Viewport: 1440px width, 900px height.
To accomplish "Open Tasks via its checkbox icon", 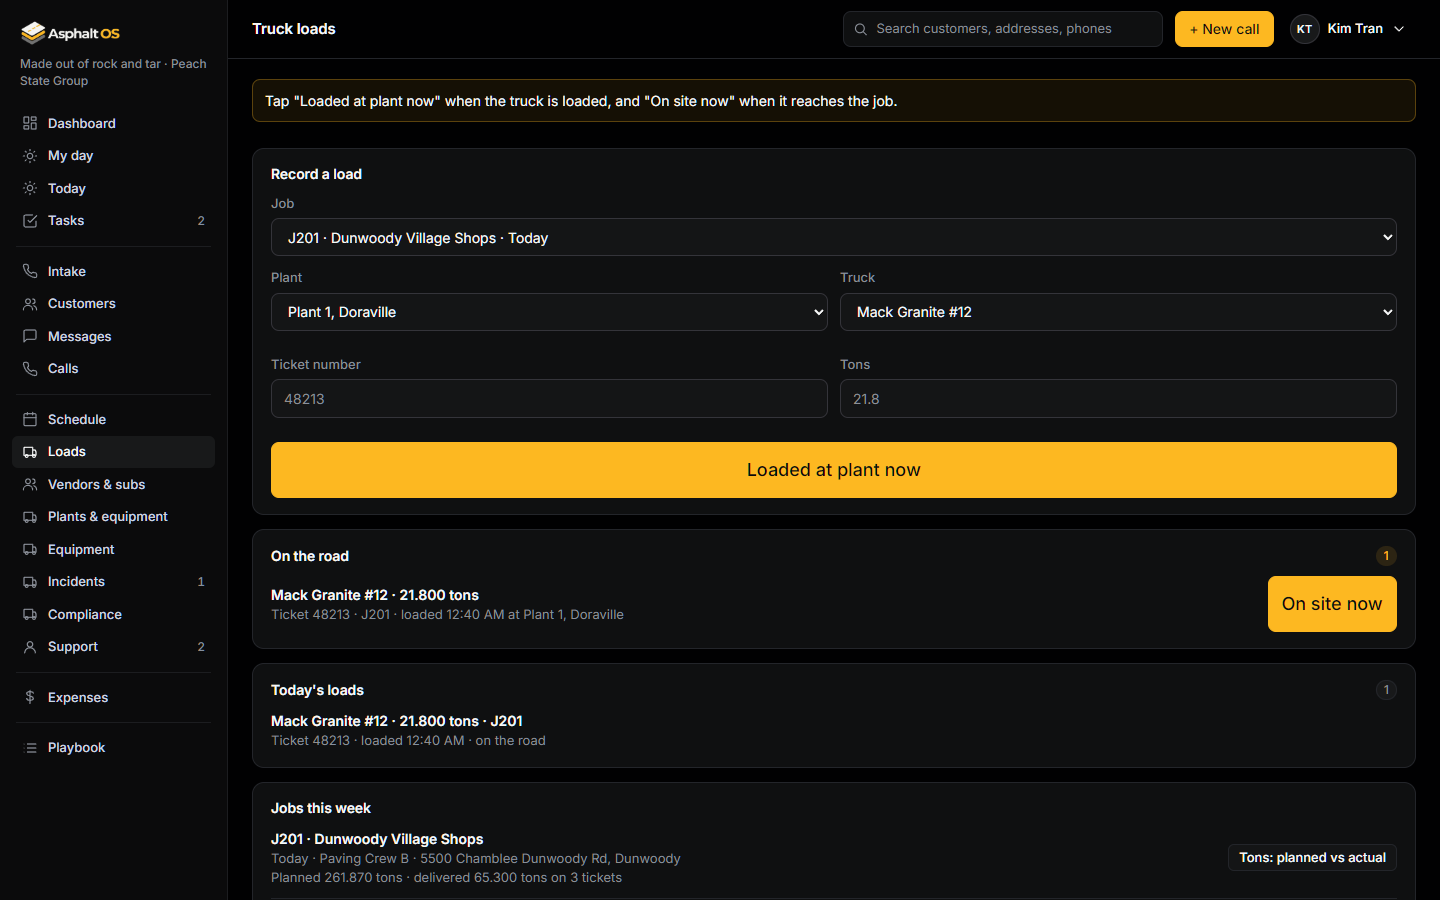I will point(30,221).
